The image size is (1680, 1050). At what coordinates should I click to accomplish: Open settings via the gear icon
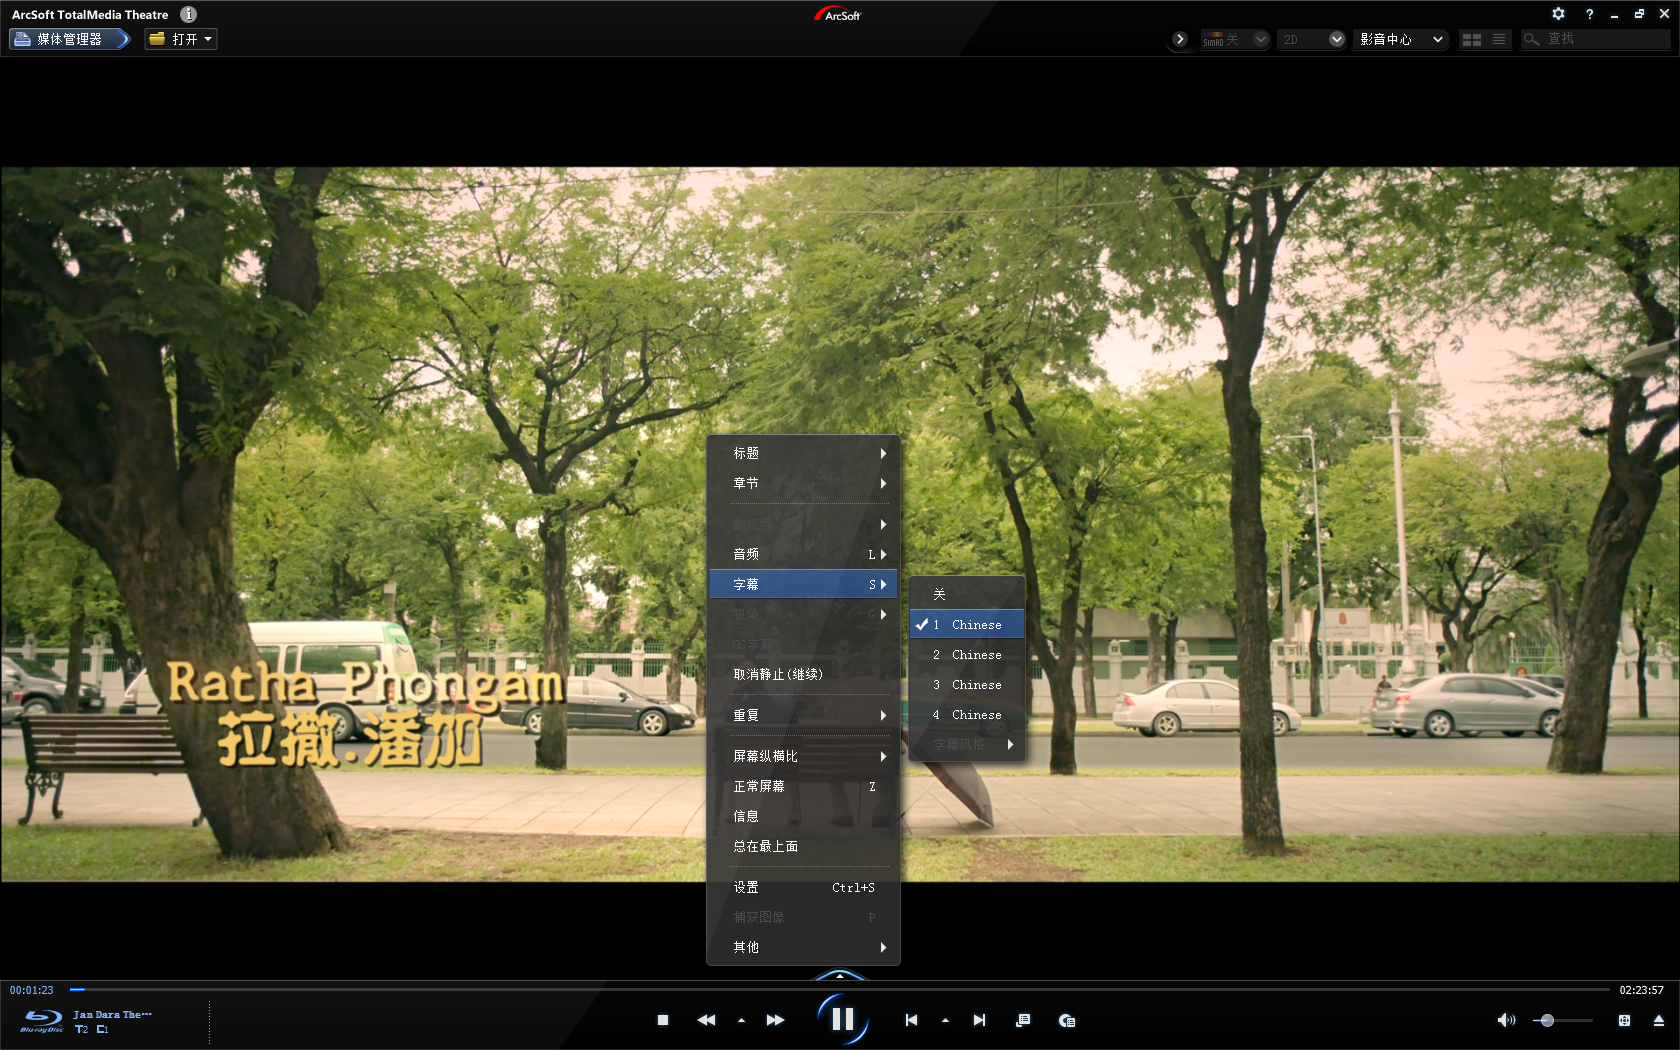coord(1558,14)
